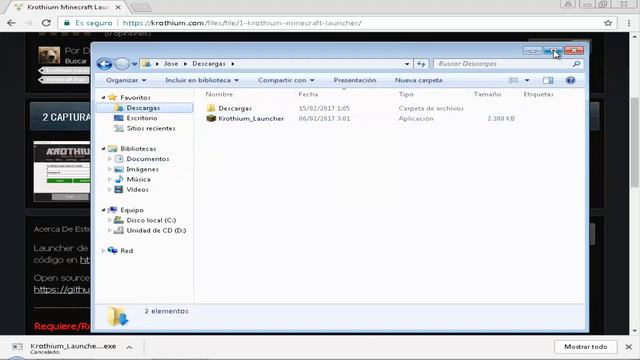Go back in Chrome browser
Screen dimensions: 640x360
tap(11, 23)
